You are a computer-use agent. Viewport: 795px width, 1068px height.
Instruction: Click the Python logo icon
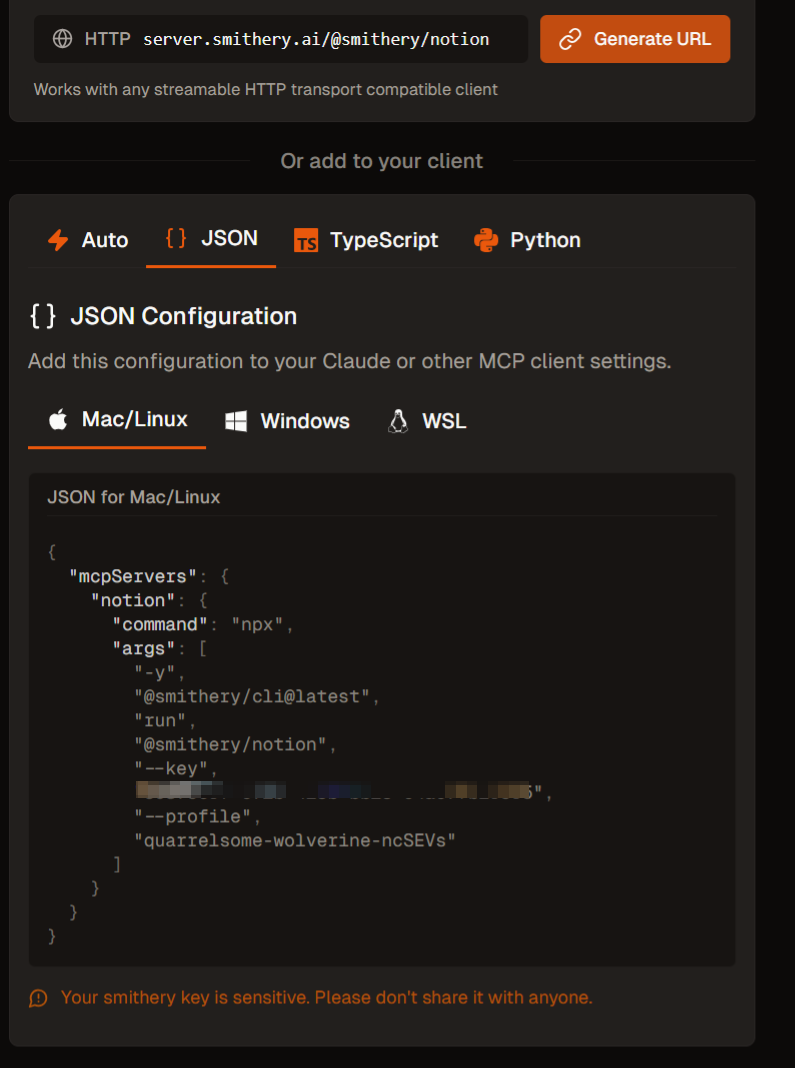pos(486,240)
